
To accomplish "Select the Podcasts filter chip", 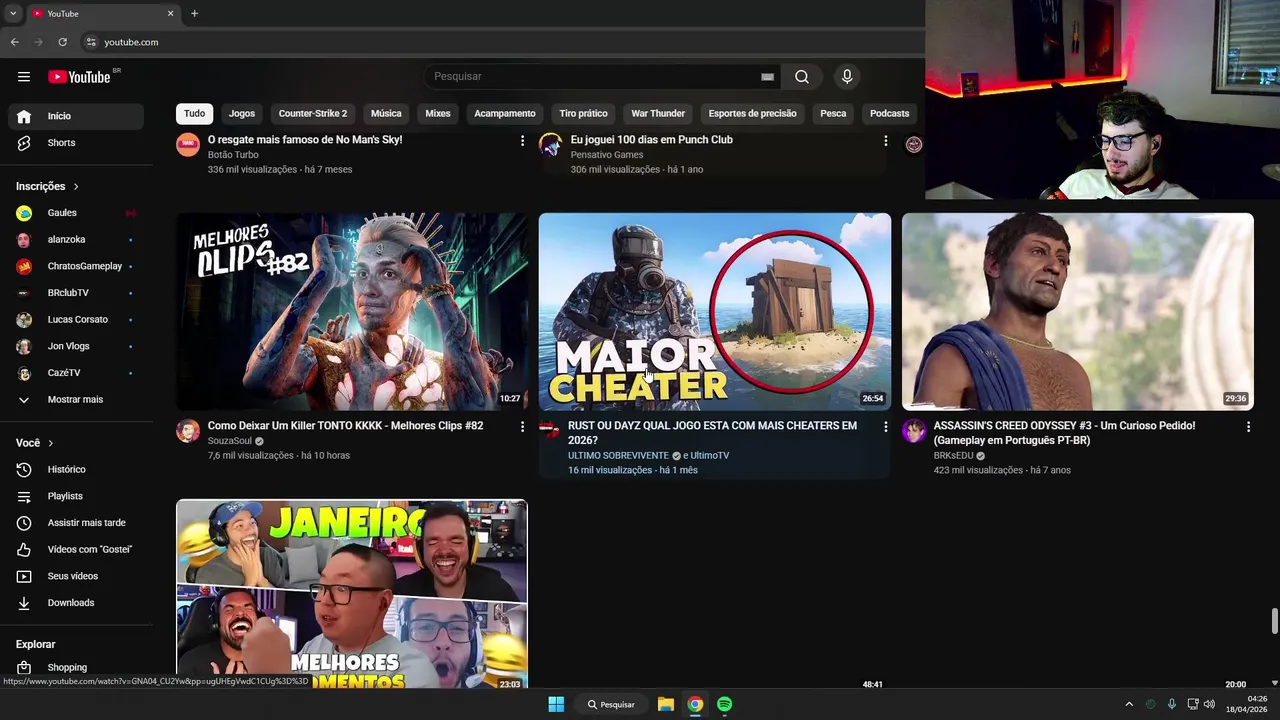I will point(889,113).
